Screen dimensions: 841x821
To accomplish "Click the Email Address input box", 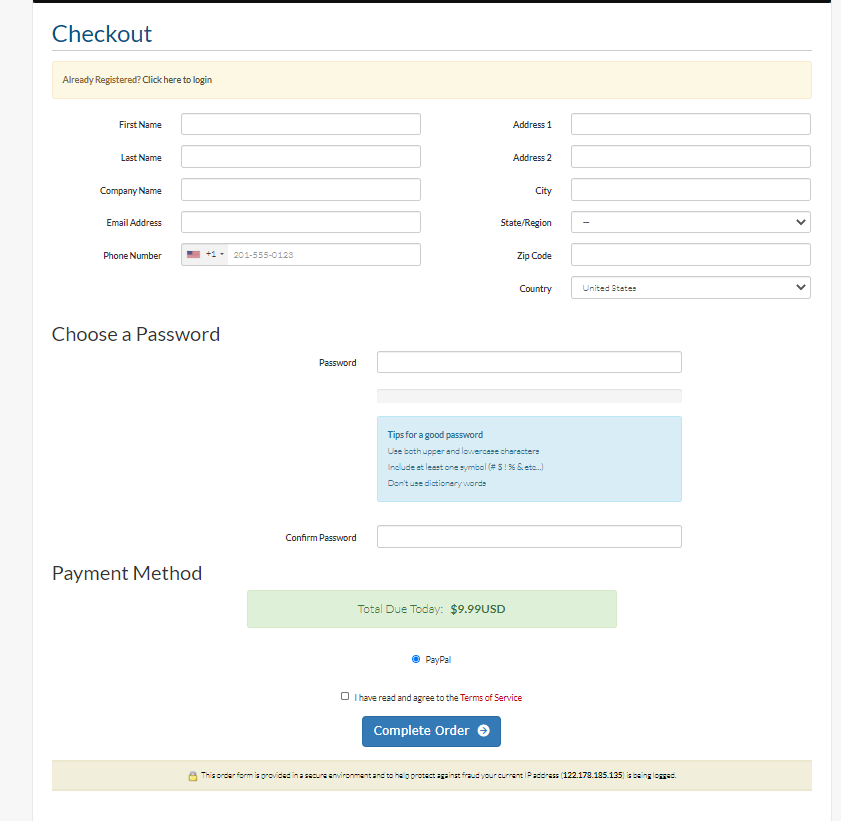I will (x=300, y=222).
